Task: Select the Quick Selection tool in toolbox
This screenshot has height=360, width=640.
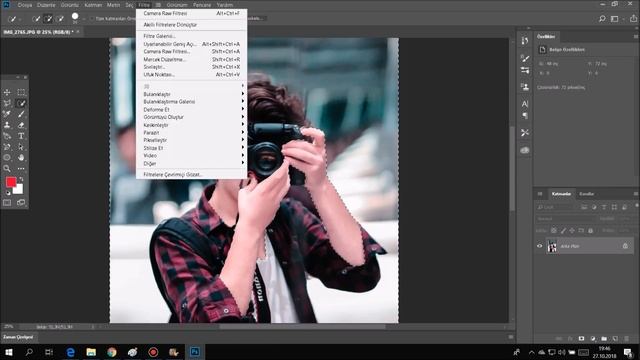Action: click(21, 103)
